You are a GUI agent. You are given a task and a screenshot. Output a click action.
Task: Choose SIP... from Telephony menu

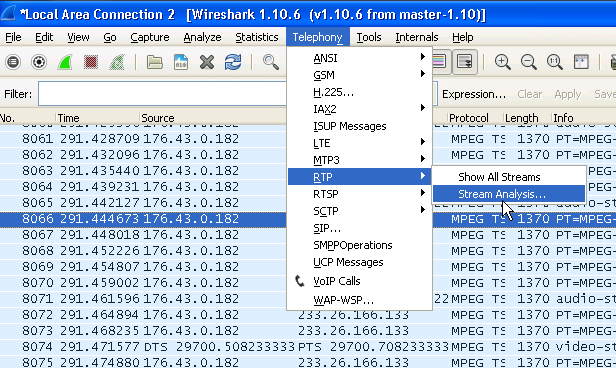click(359, 228)
